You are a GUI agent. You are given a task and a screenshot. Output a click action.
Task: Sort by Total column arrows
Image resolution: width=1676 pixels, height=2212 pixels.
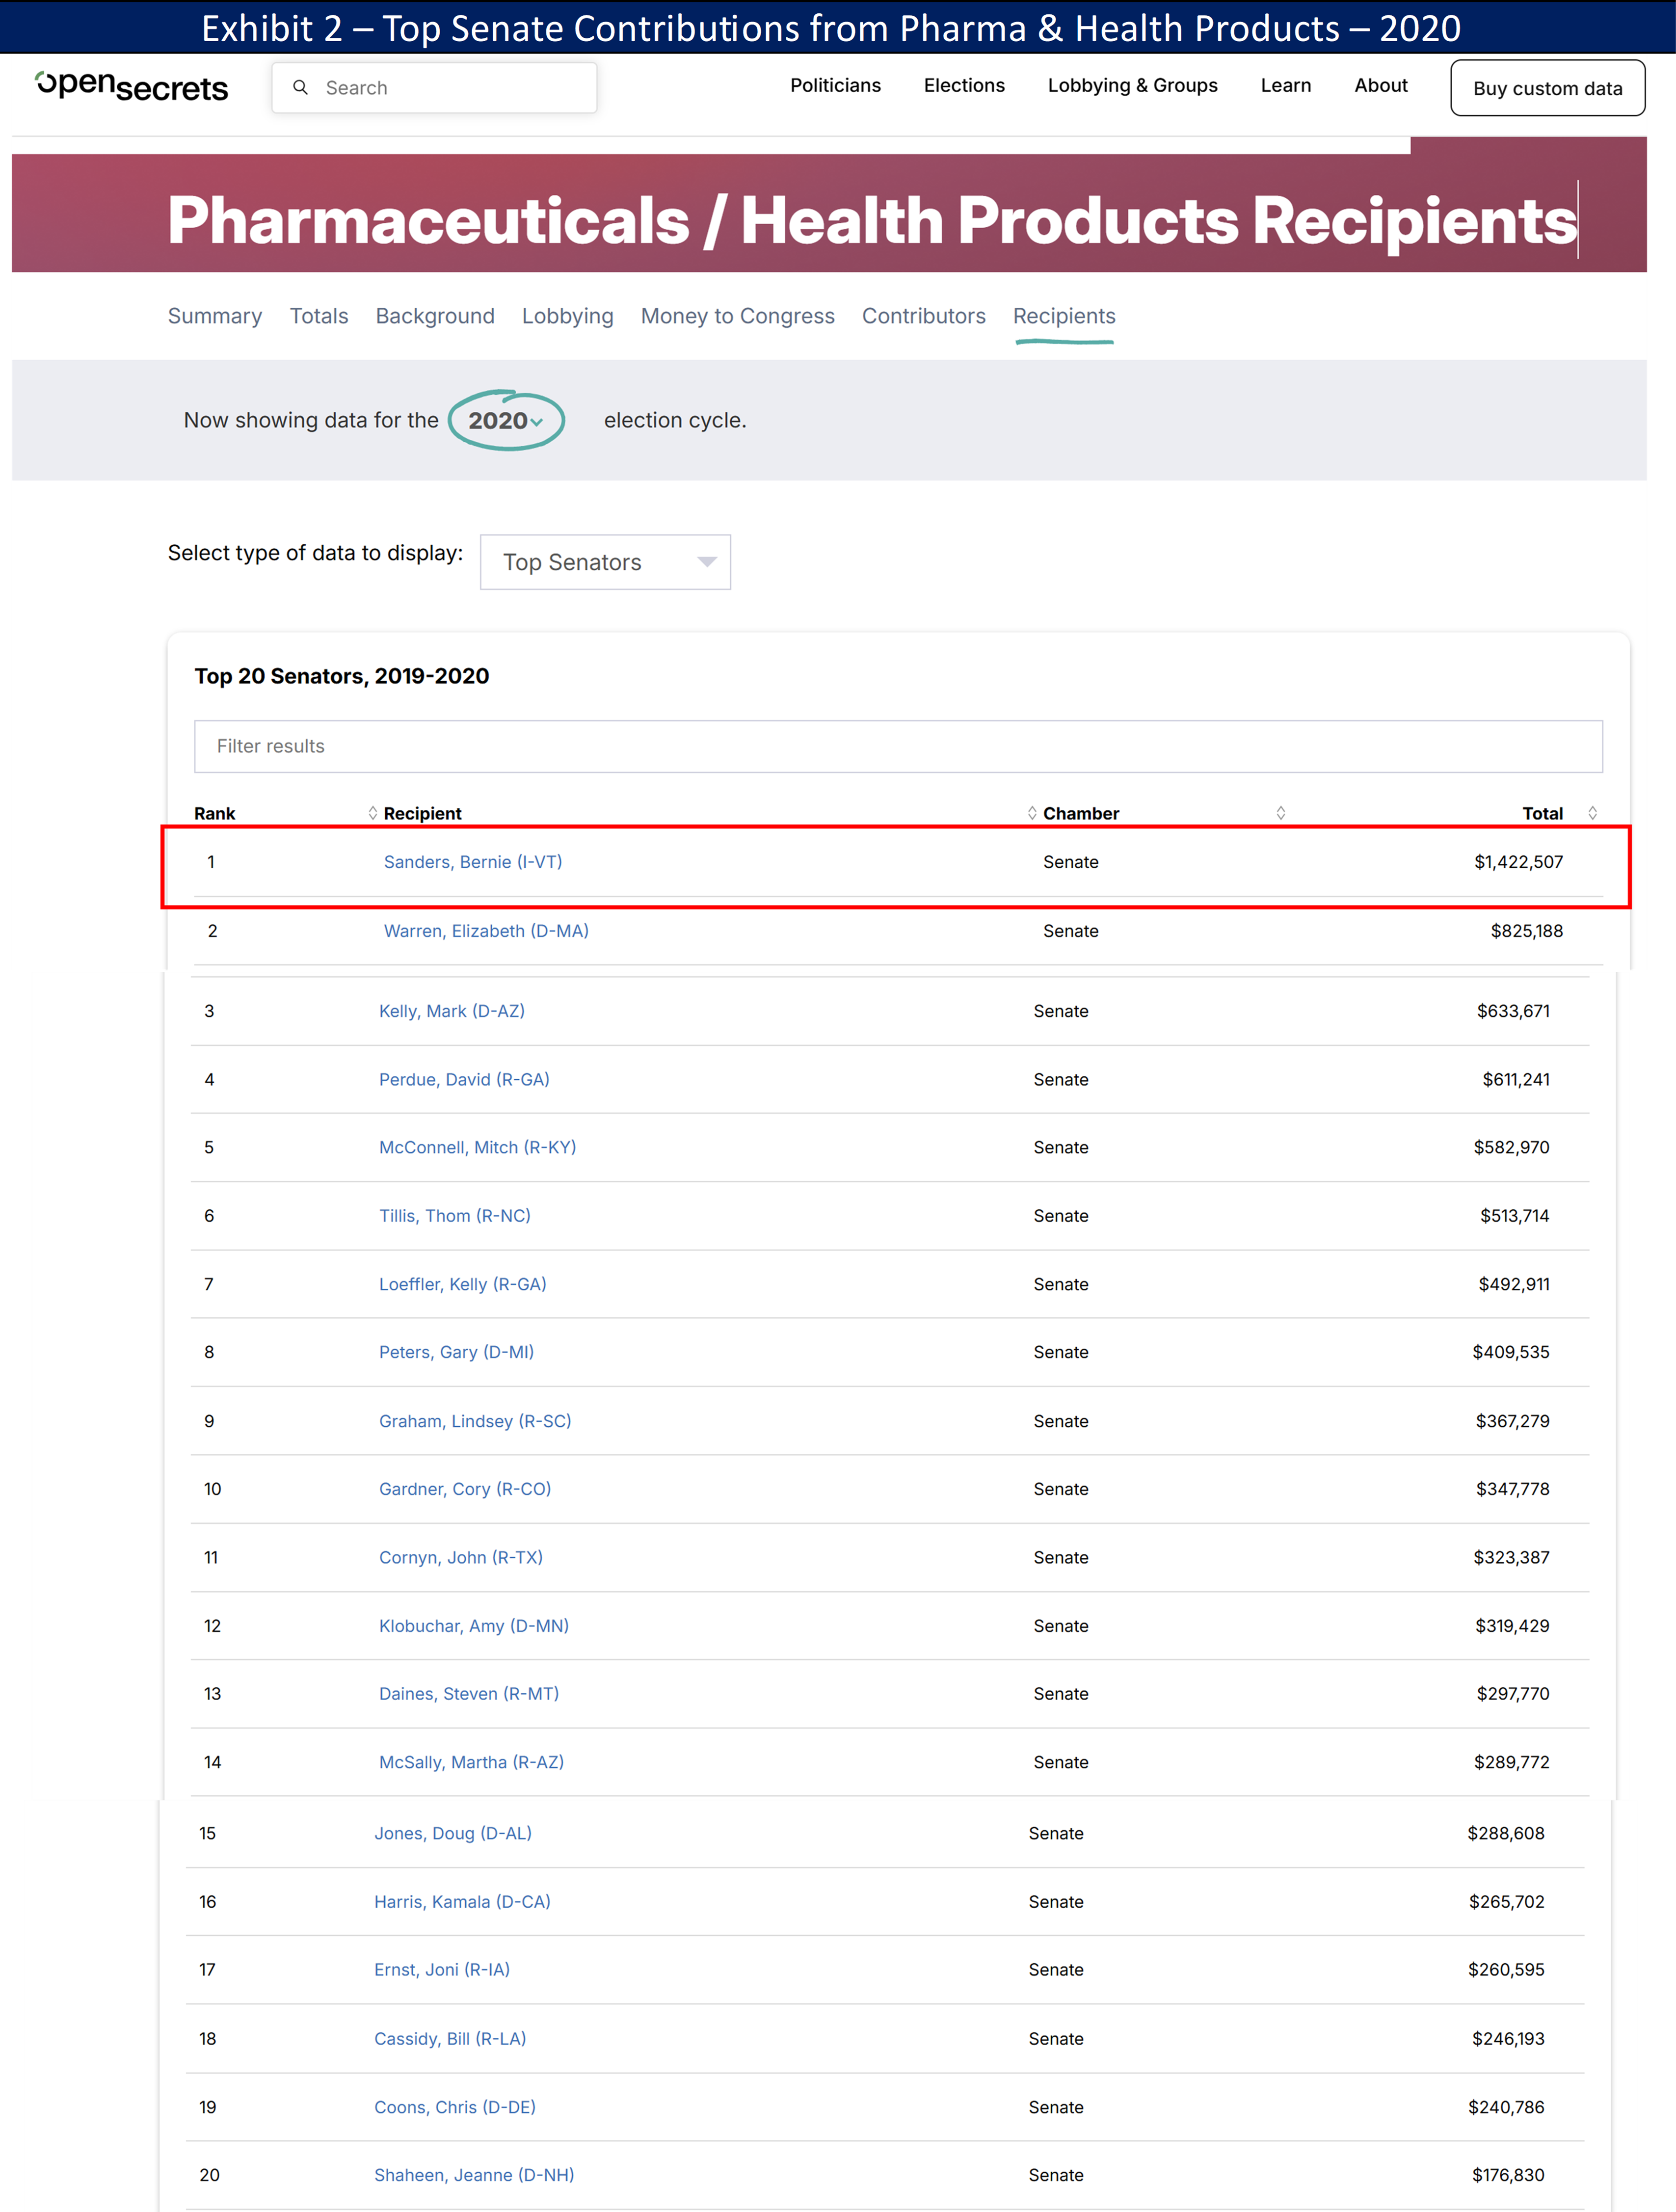coord(1592,813)
